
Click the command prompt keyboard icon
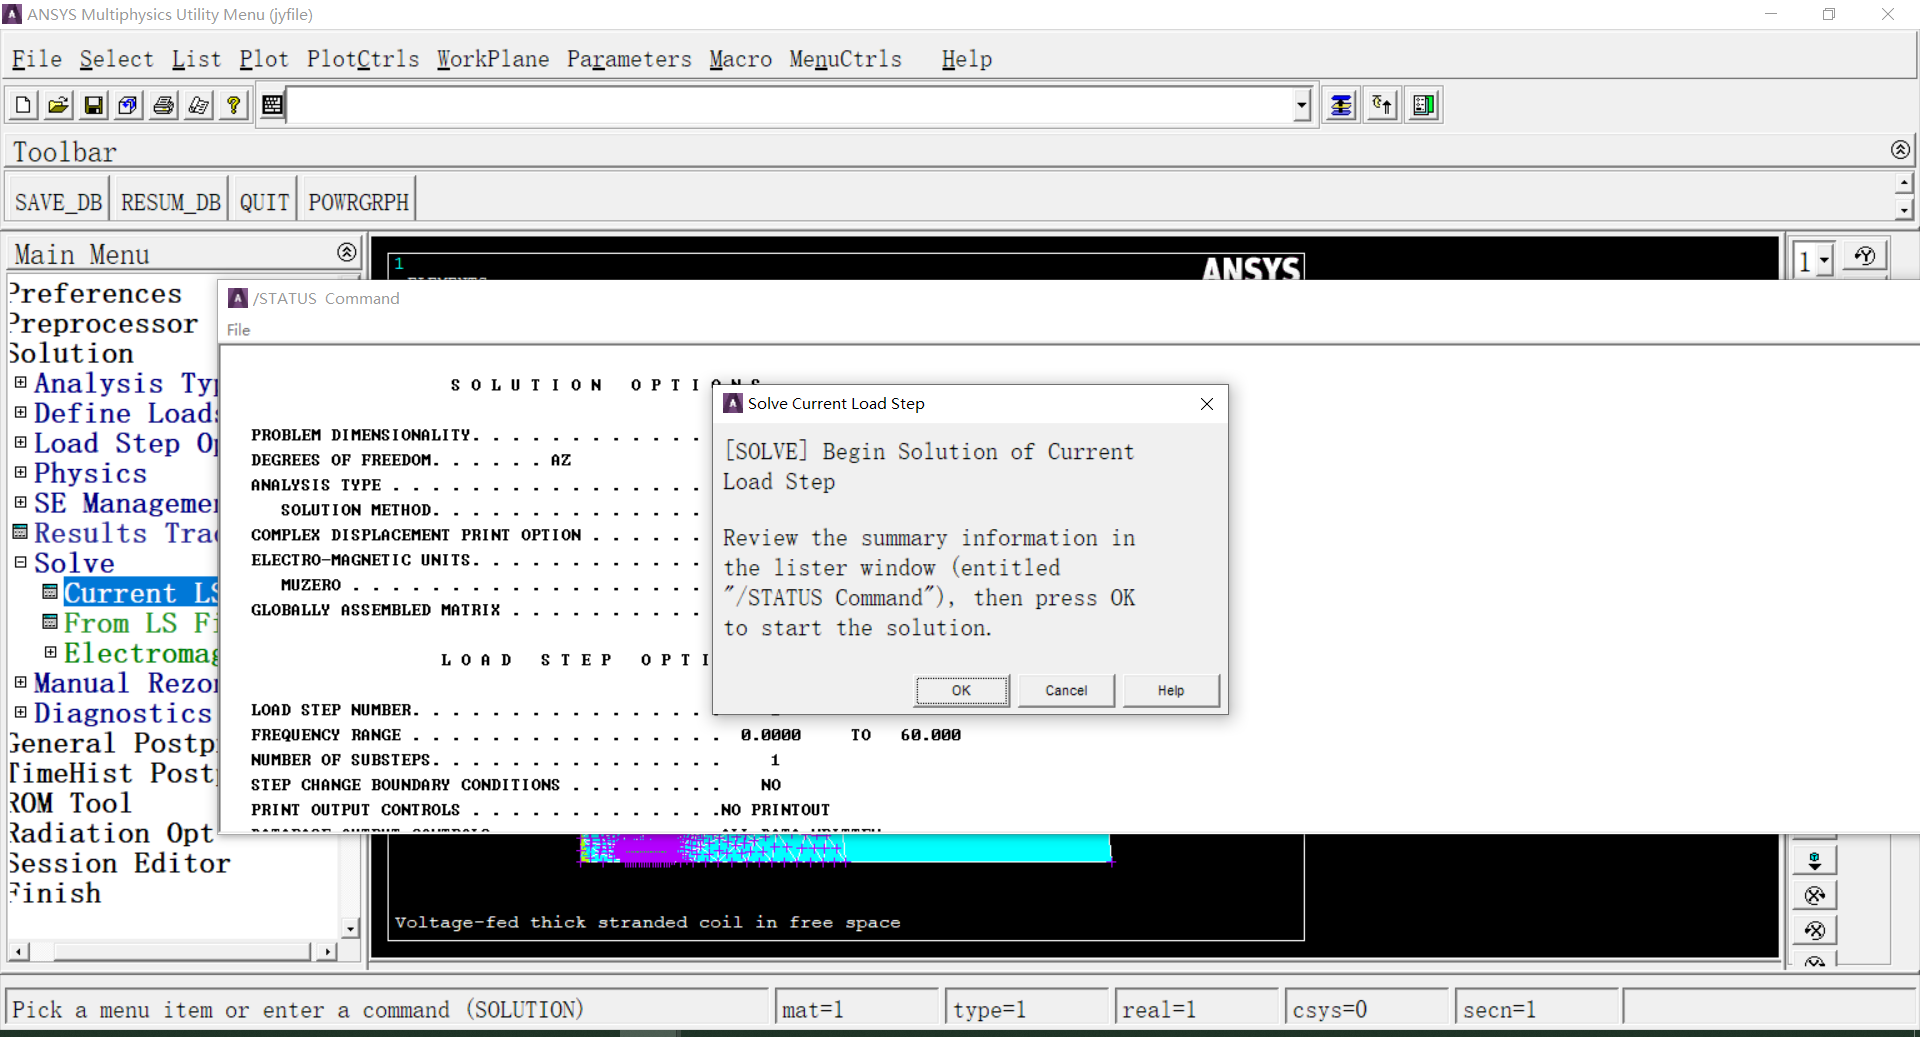click(272, 105)
